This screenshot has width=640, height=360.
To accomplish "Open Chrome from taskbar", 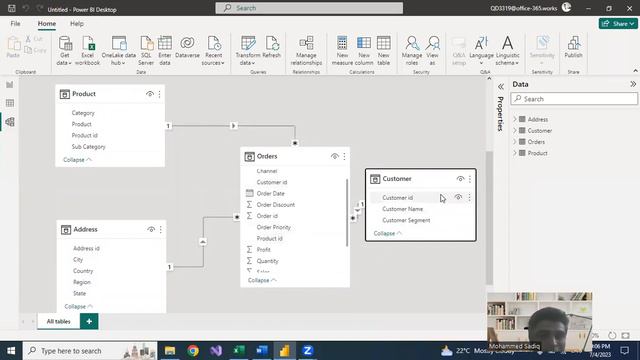I will pos(193,351).
